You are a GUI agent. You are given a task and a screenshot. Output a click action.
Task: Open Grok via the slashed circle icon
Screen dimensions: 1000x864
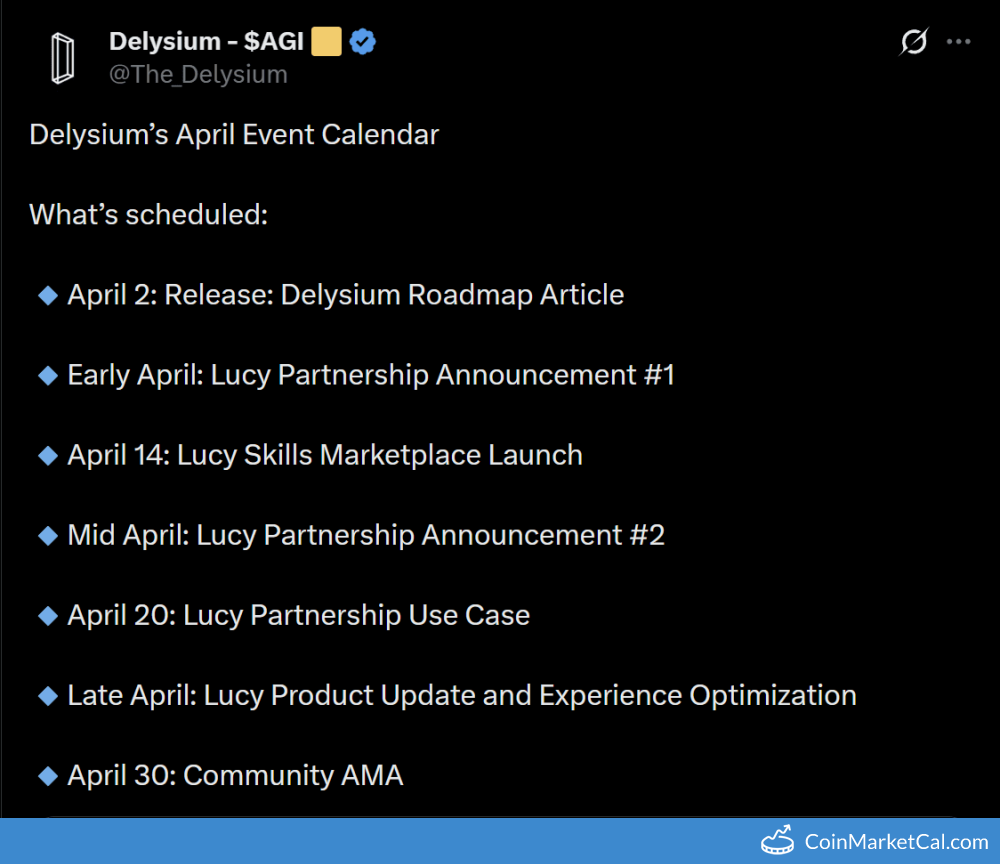pos(913,42)
